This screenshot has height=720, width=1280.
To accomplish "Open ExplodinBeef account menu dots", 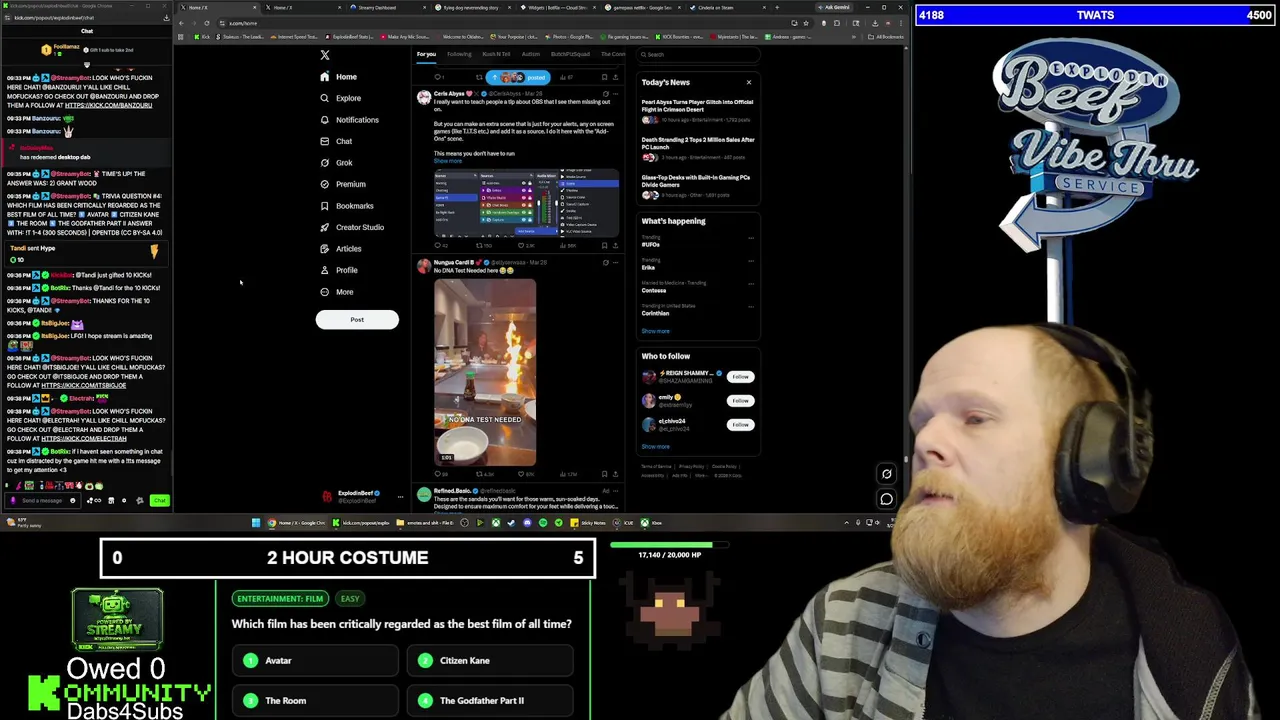I will pyautogui.click(x=400, y=496).
